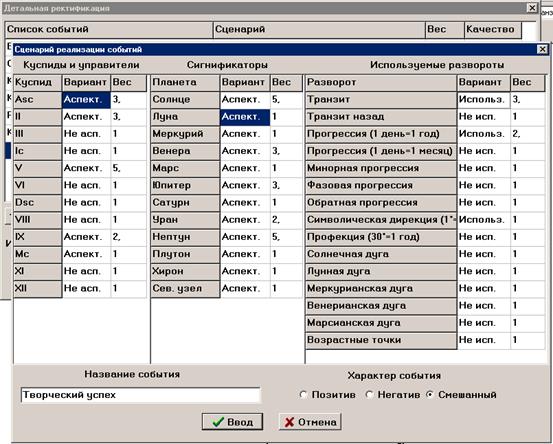Screen dimensions: 553x444
Task: Click the weight cell 5, for cusp V
Action: (x=128, y=169)
